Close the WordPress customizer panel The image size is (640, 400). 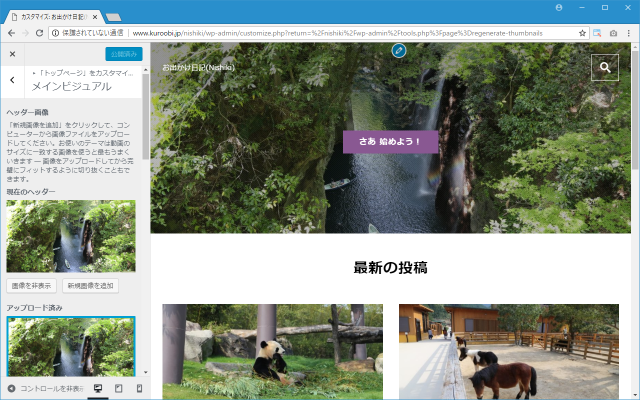[13, 54]
